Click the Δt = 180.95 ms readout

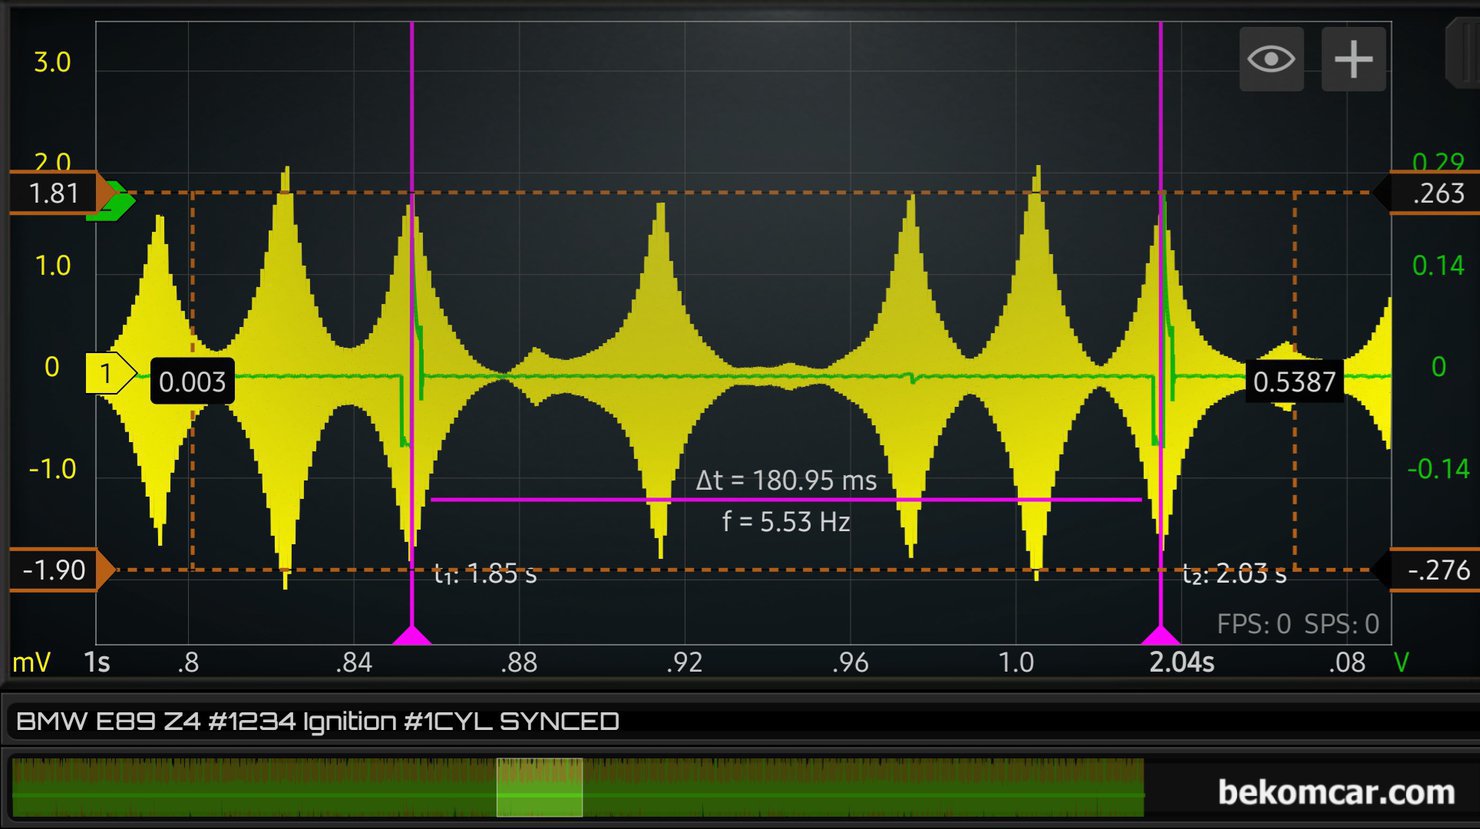tap(786, 481)
